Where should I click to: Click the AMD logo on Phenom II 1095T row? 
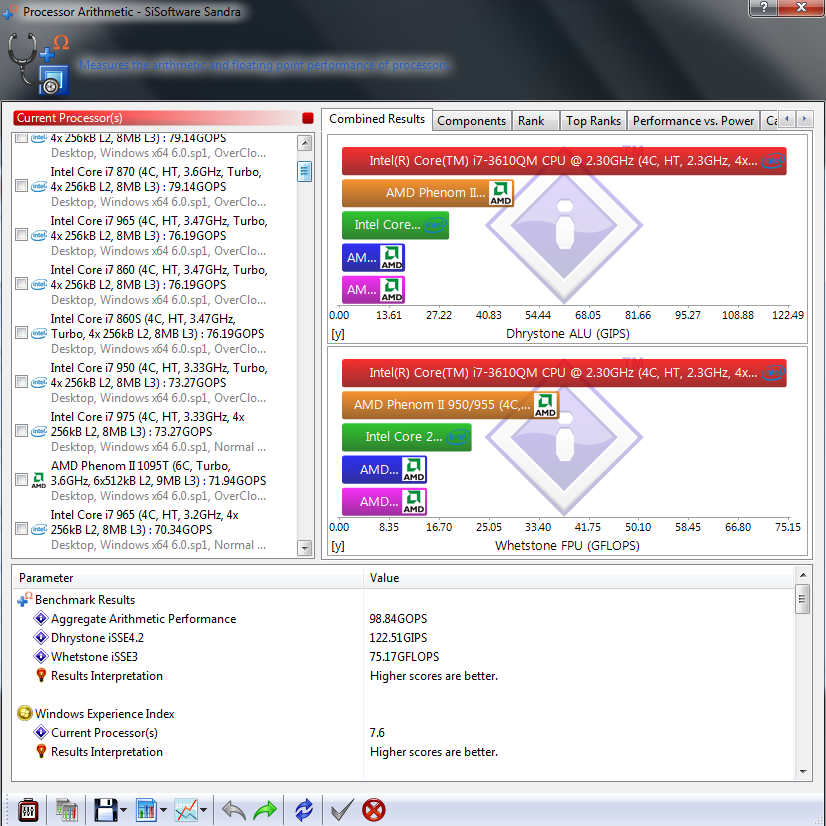(38, 480)
